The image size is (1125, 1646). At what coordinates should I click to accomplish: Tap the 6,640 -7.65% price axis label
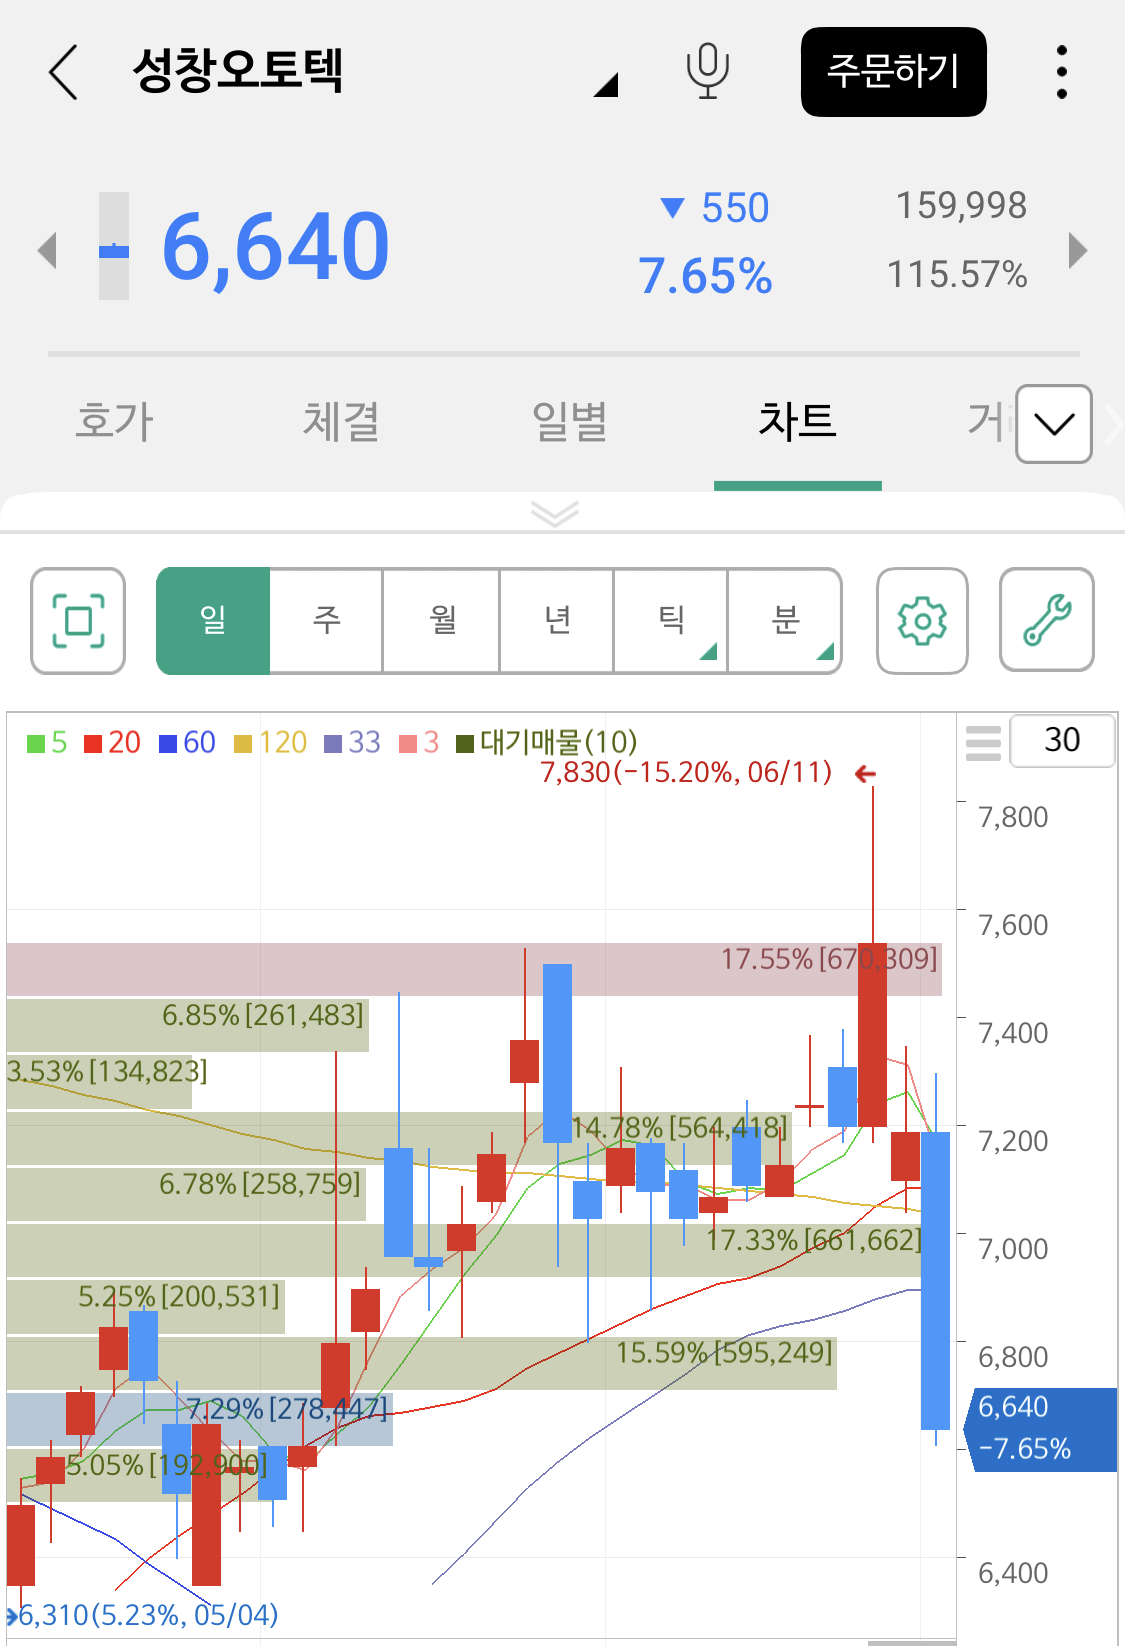pos(1040,1429)
